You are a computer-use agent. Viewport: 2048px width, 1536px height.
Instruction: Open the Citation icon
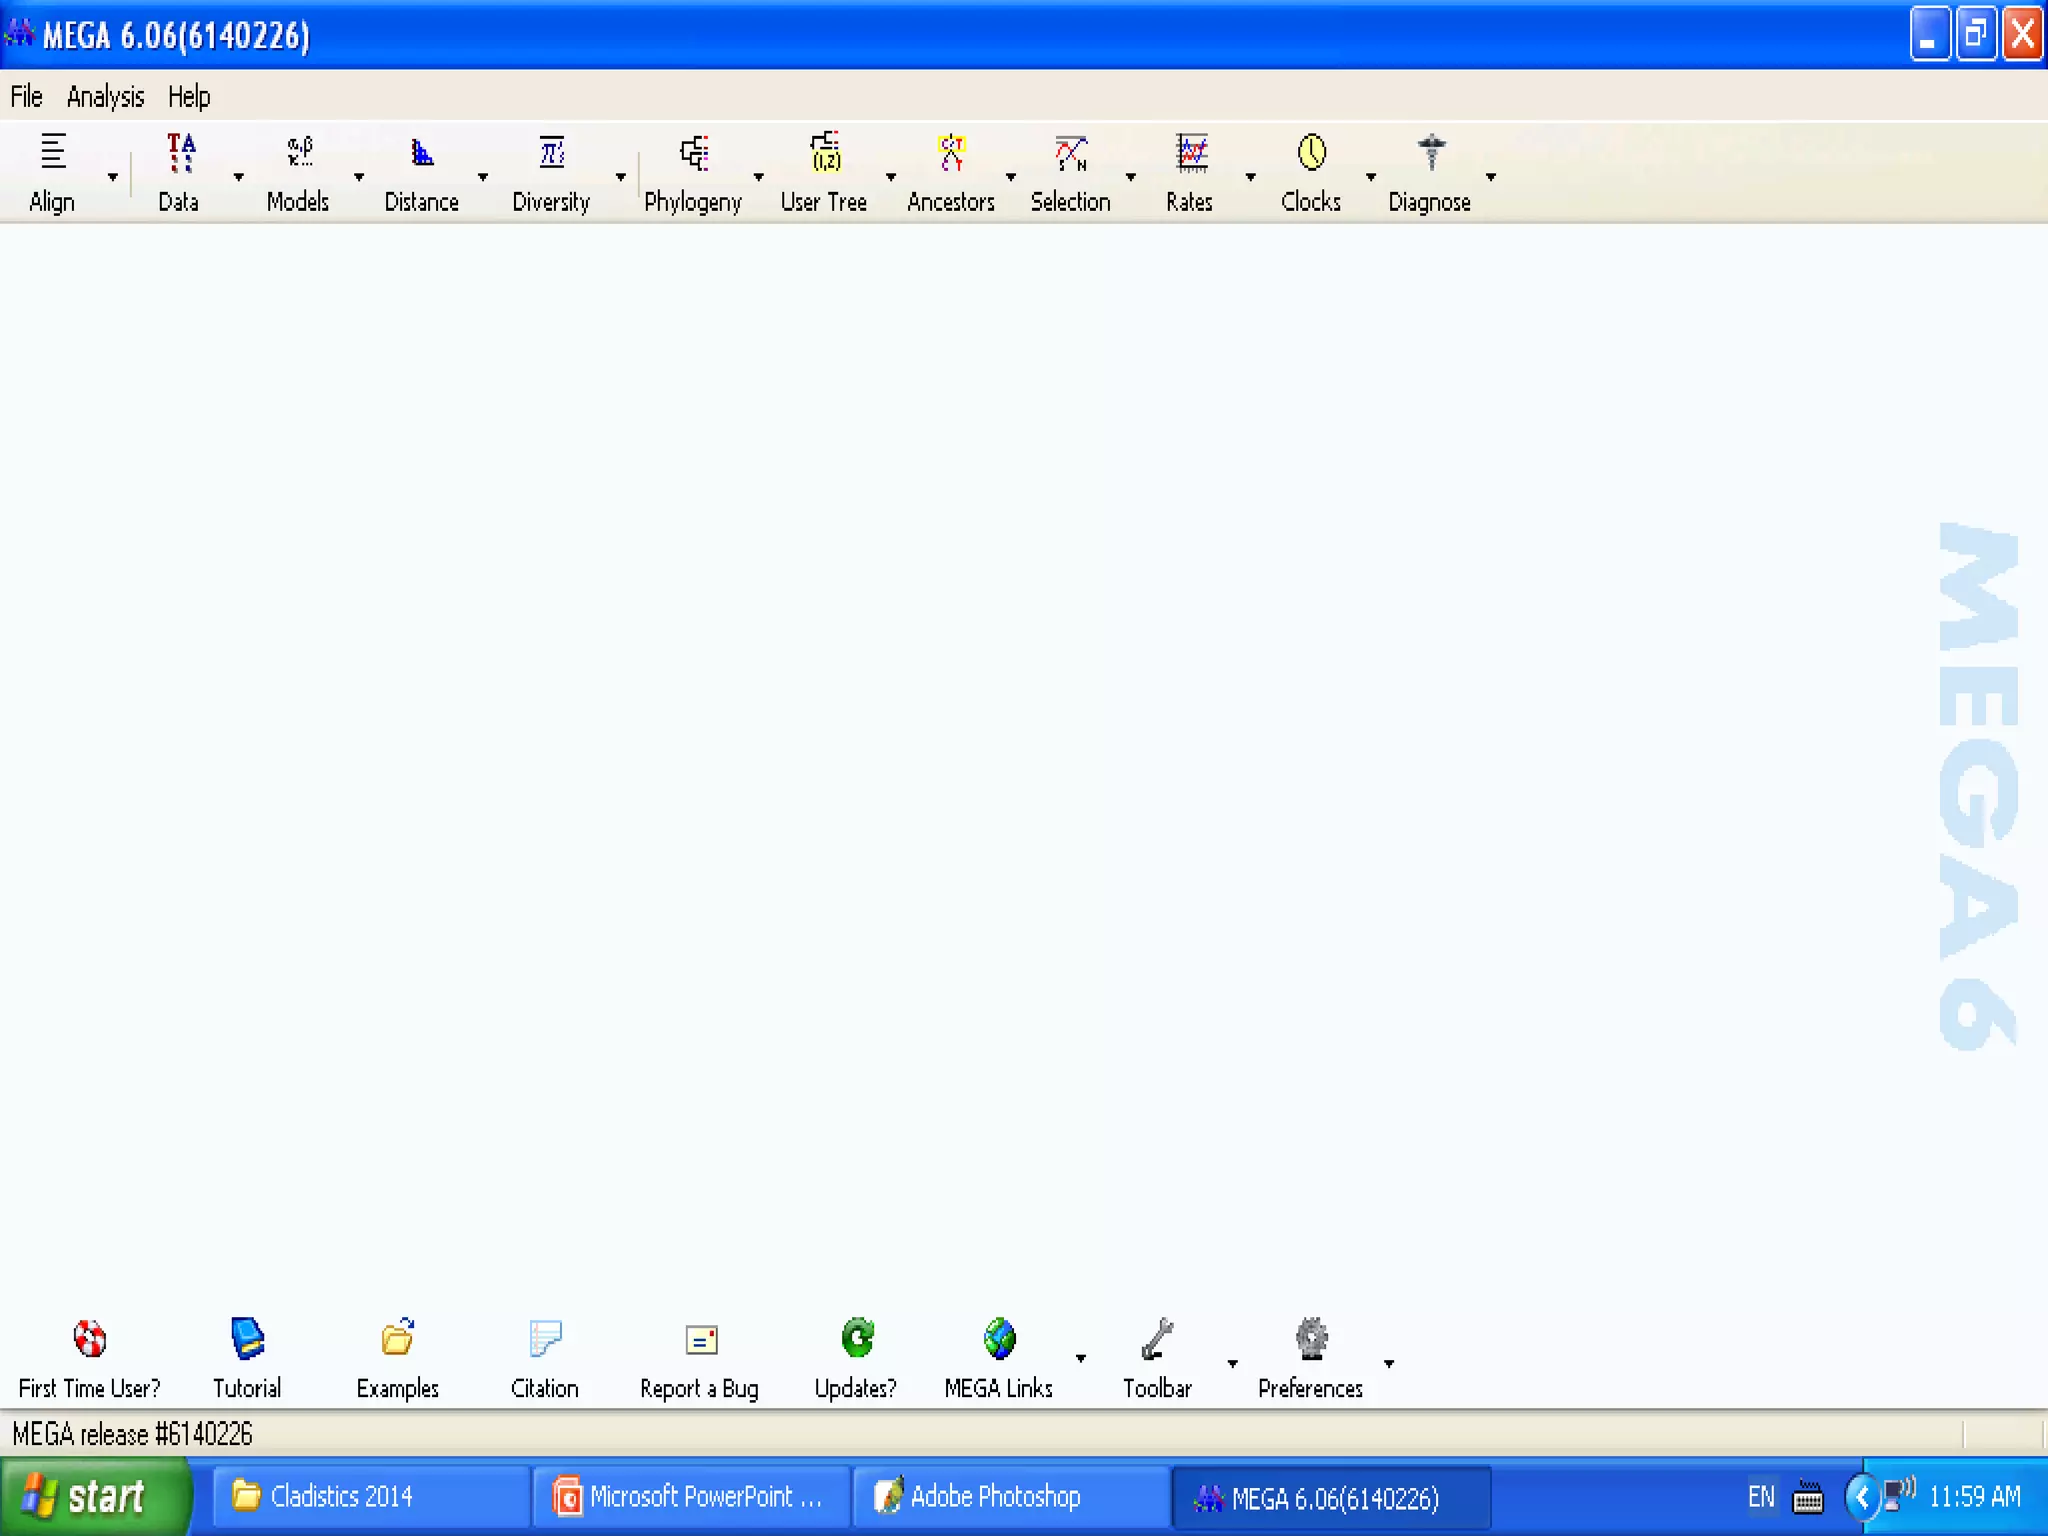[545, 1338]
